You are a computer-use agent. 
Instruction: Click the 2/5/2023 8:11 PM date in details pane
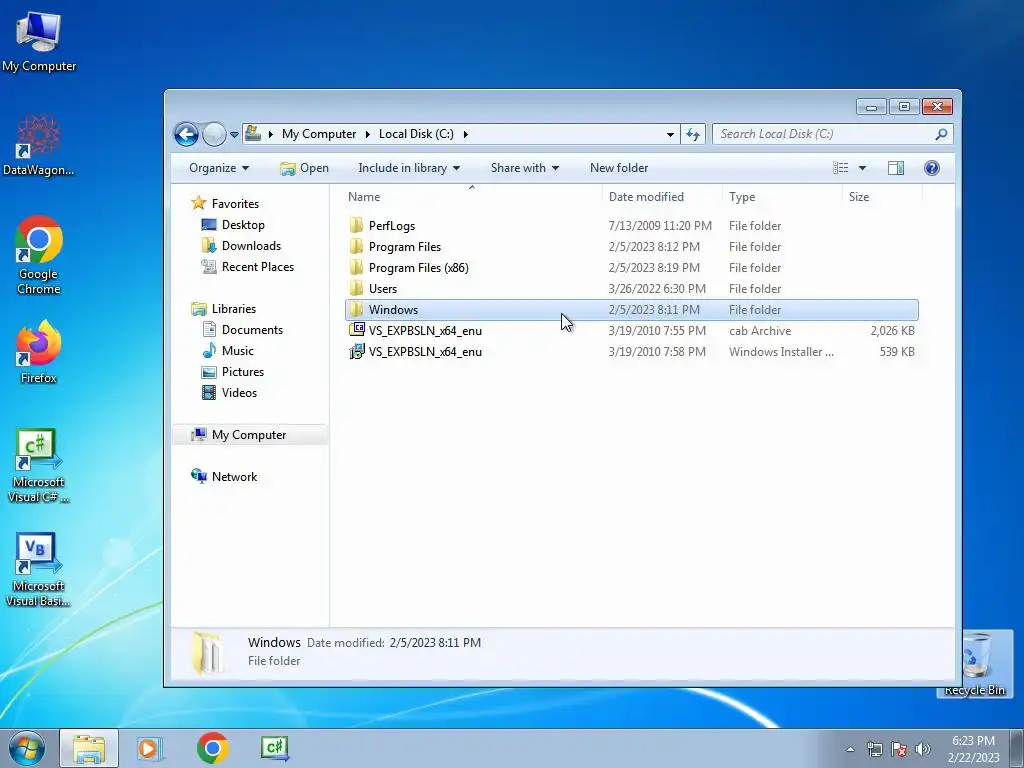click(435, 643)
